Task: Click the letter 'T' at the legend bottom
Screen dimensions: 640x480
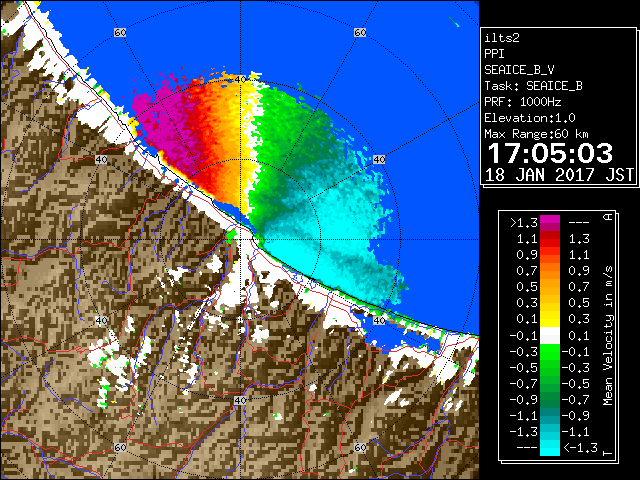Action: (x=608, y=453)
